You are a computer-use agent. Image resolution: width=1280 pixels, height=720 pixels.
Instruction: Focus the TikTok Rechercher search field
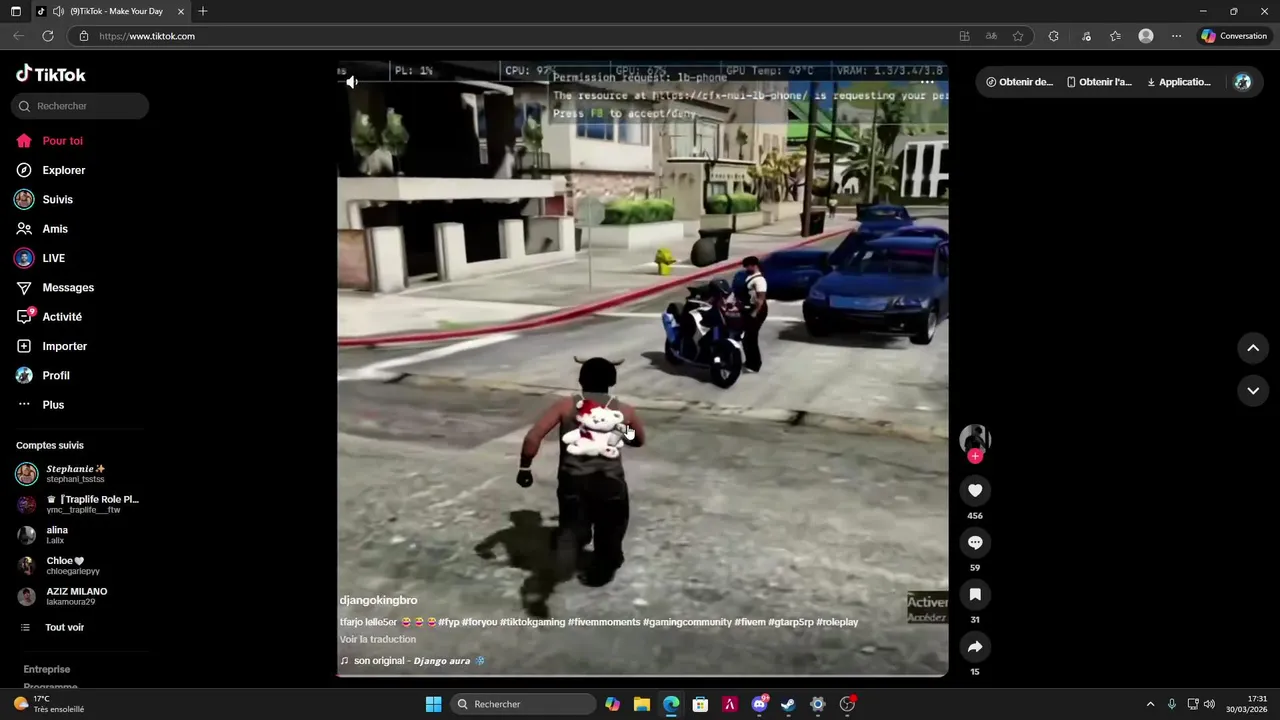81,106
